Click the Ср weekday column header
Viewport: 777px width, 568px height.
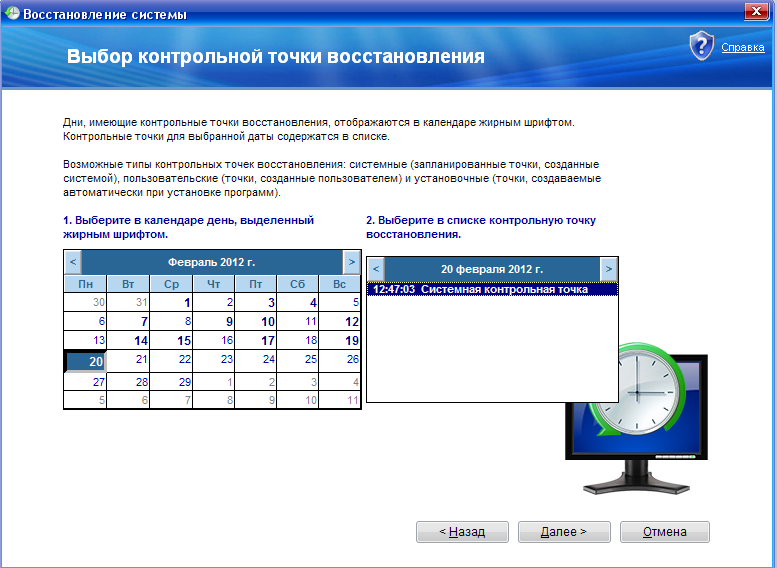coord(171,284)
